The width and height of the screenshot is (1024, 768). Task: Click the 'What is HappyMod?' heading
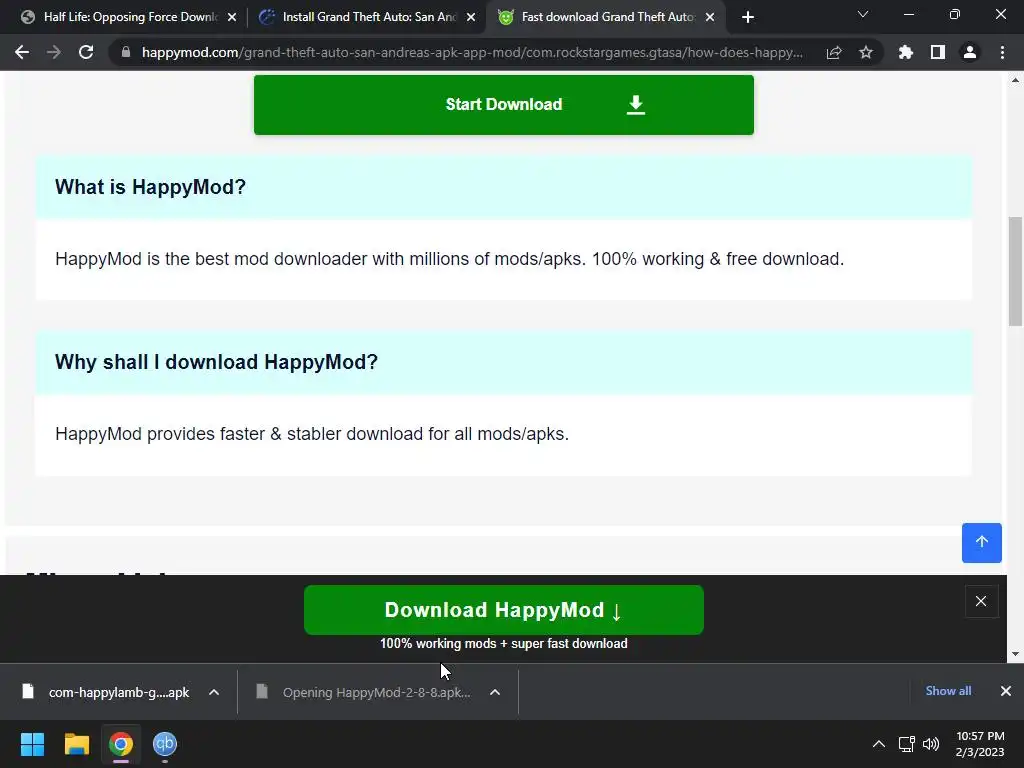[x=150, y=187]
